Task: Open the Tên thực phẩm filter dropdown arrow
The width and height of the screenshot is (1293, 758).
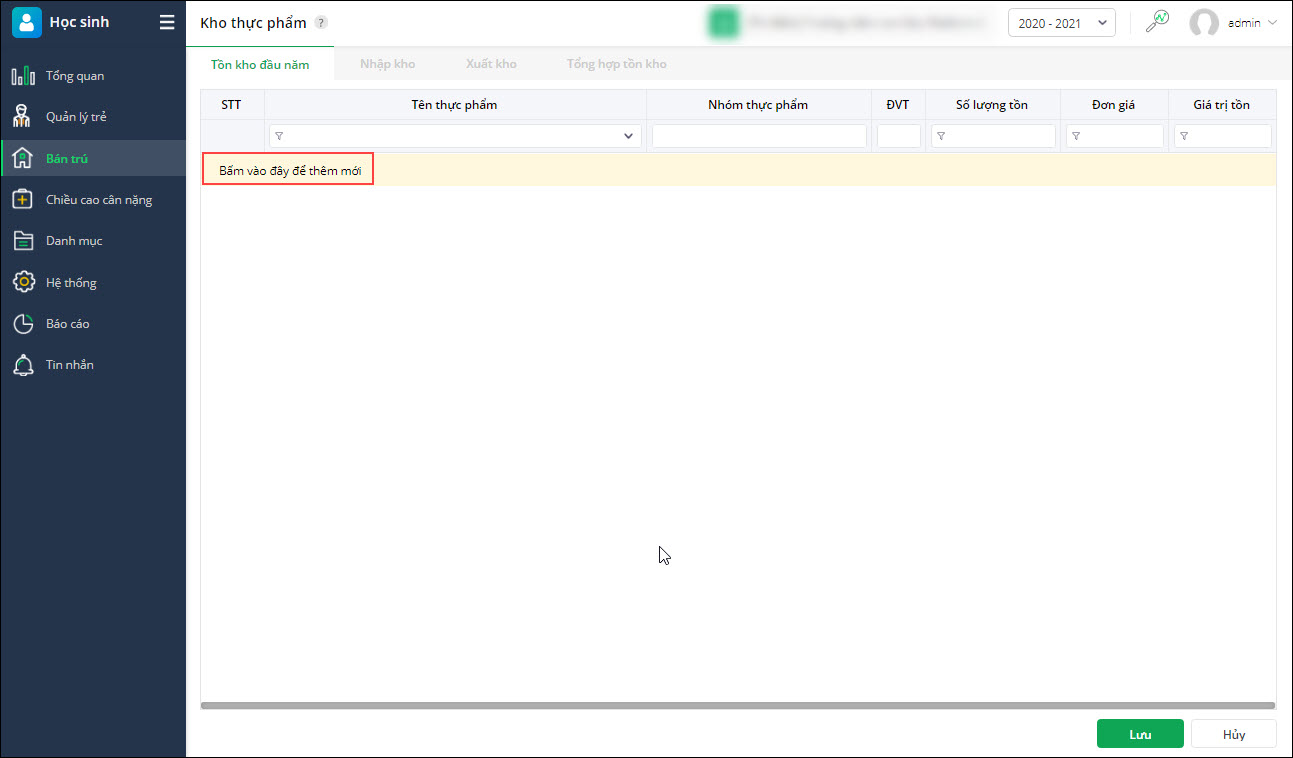Action: tap(629, 136)
